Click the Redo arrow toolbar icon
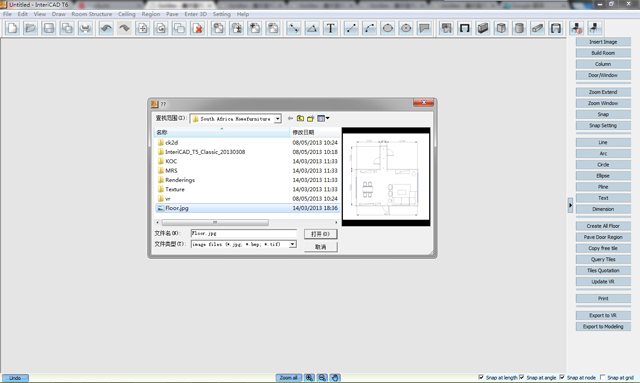The height and width of the screenshot is (383, 640). click(x=124, y=28)
